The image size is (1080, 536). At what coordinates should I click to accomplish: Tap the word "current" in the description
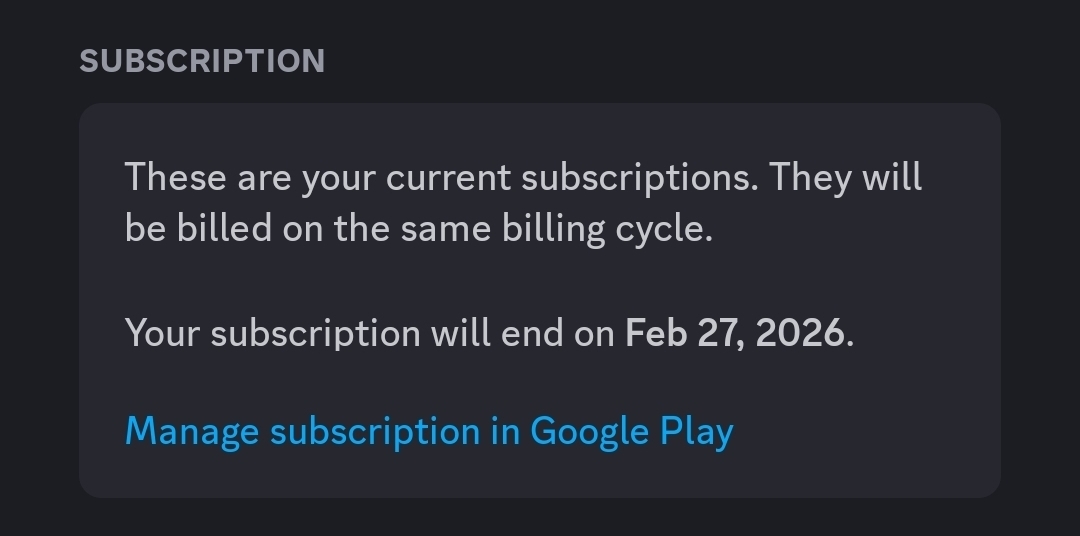pyautogui.click(x=449, y=178)
